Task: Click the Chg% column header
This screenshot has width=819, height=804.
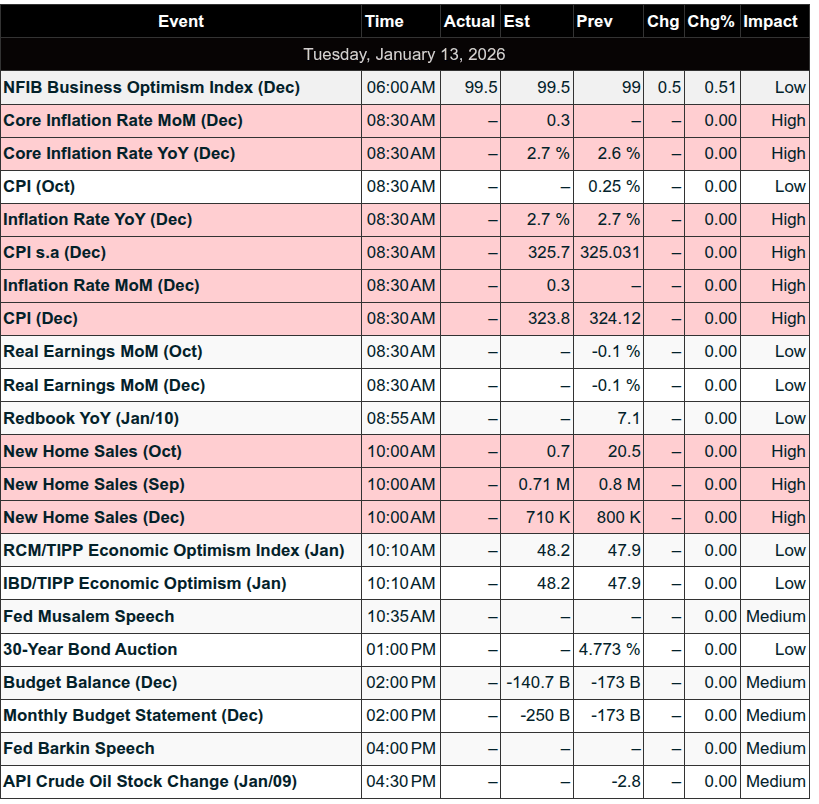Action: tap(711, 21)
